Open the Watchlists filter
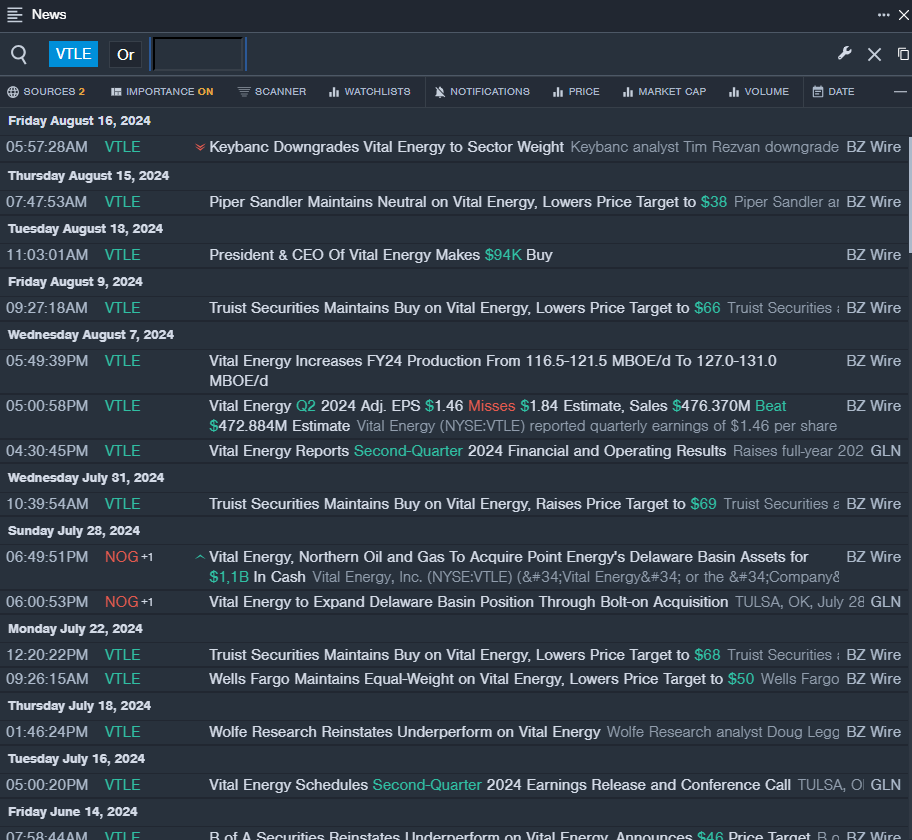This screenshot has height=840, width=912. (x=369, y=92)
